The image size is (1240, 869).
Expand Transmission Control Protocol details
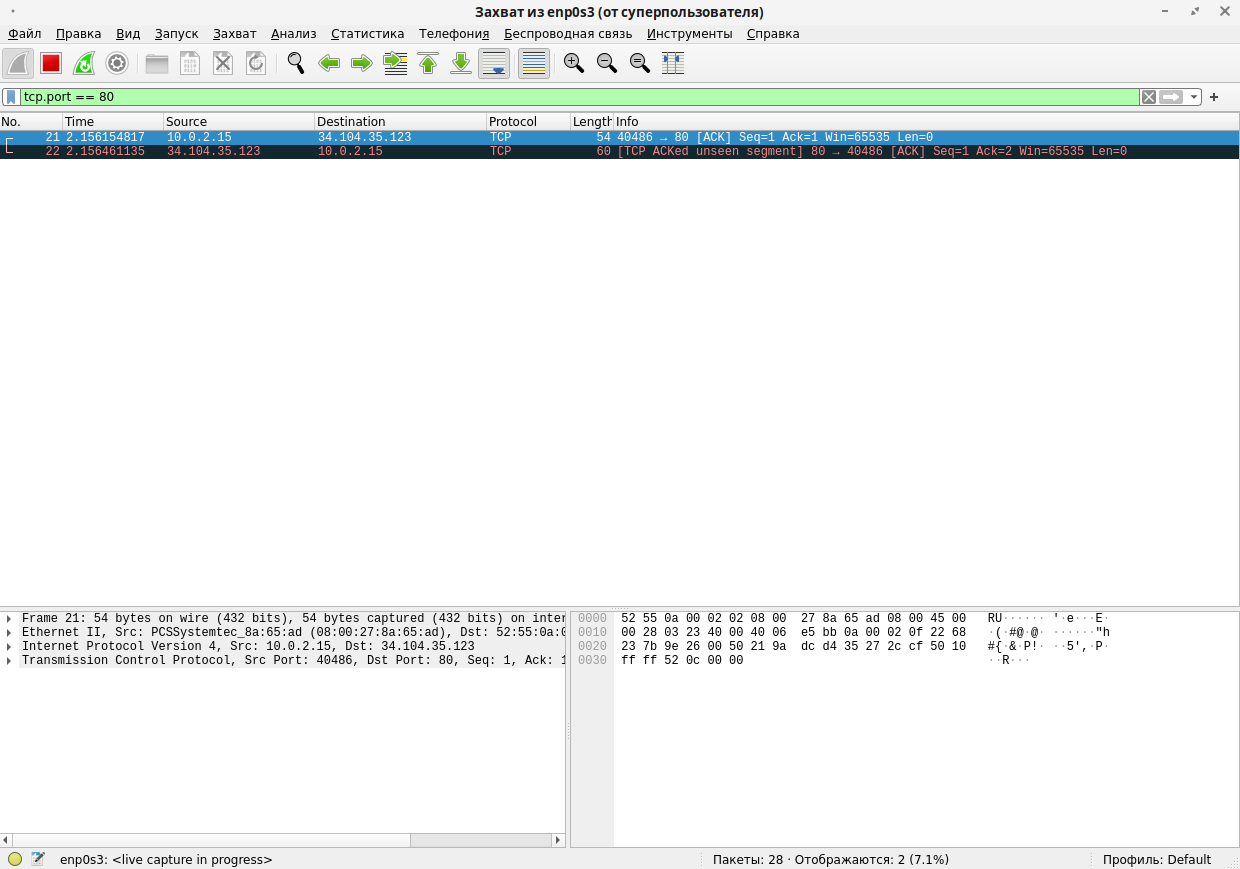[9, 661]
